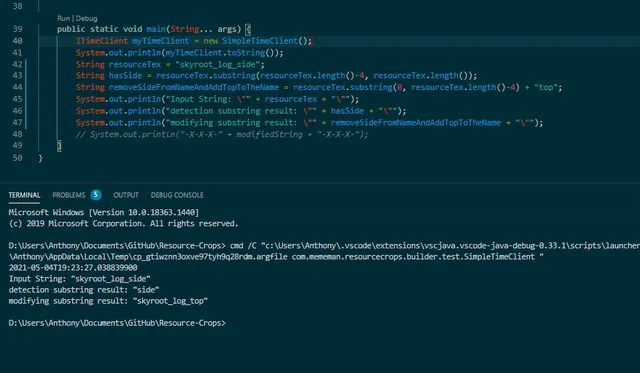
Task: Click "modifying substring result: string on line 47
Action: (x=239, y=123)
